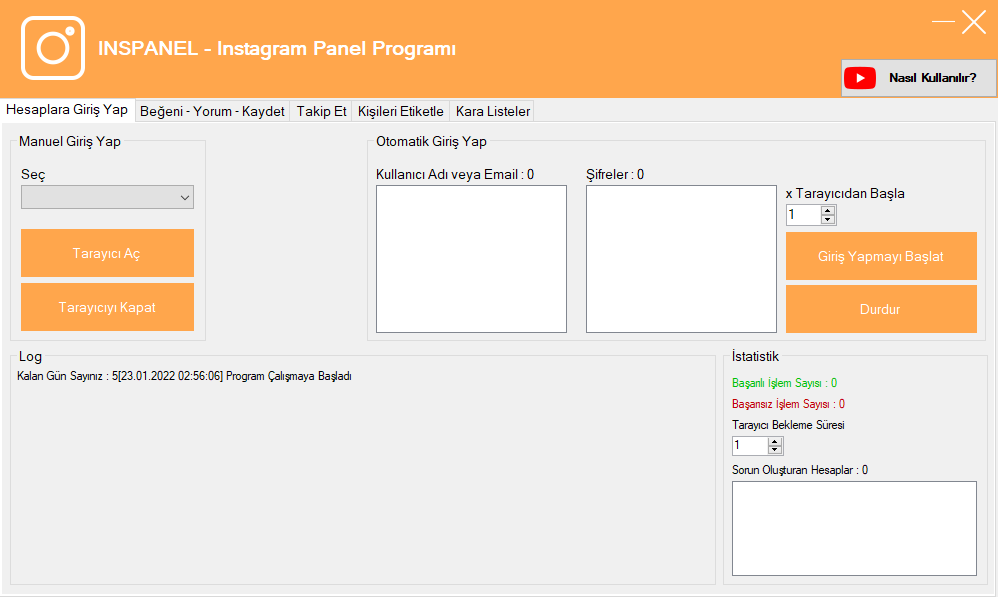
Task: Focus the Kullanıcı Adı veya Email textbox
Action: coord(471,259)
